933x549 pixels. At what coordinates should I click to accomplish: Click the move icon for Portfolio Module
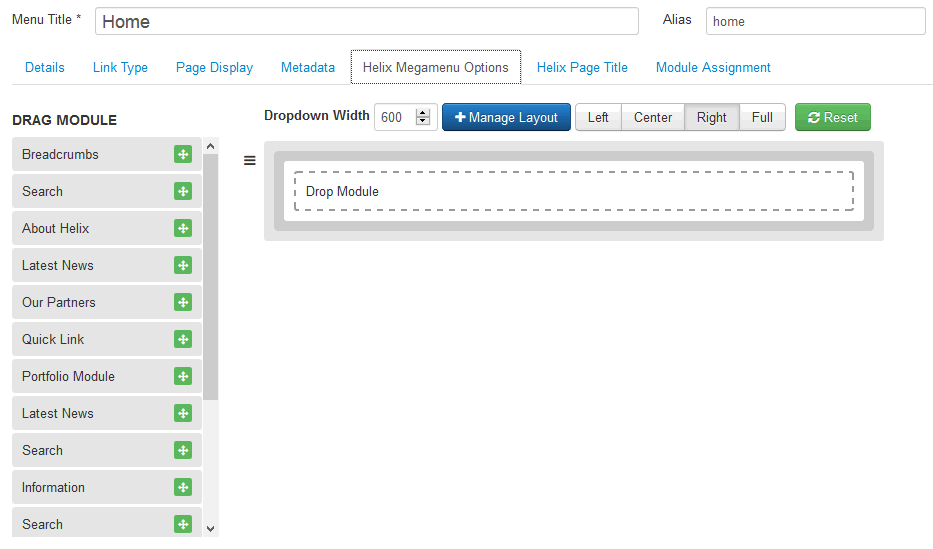click(x=182, y=376)
